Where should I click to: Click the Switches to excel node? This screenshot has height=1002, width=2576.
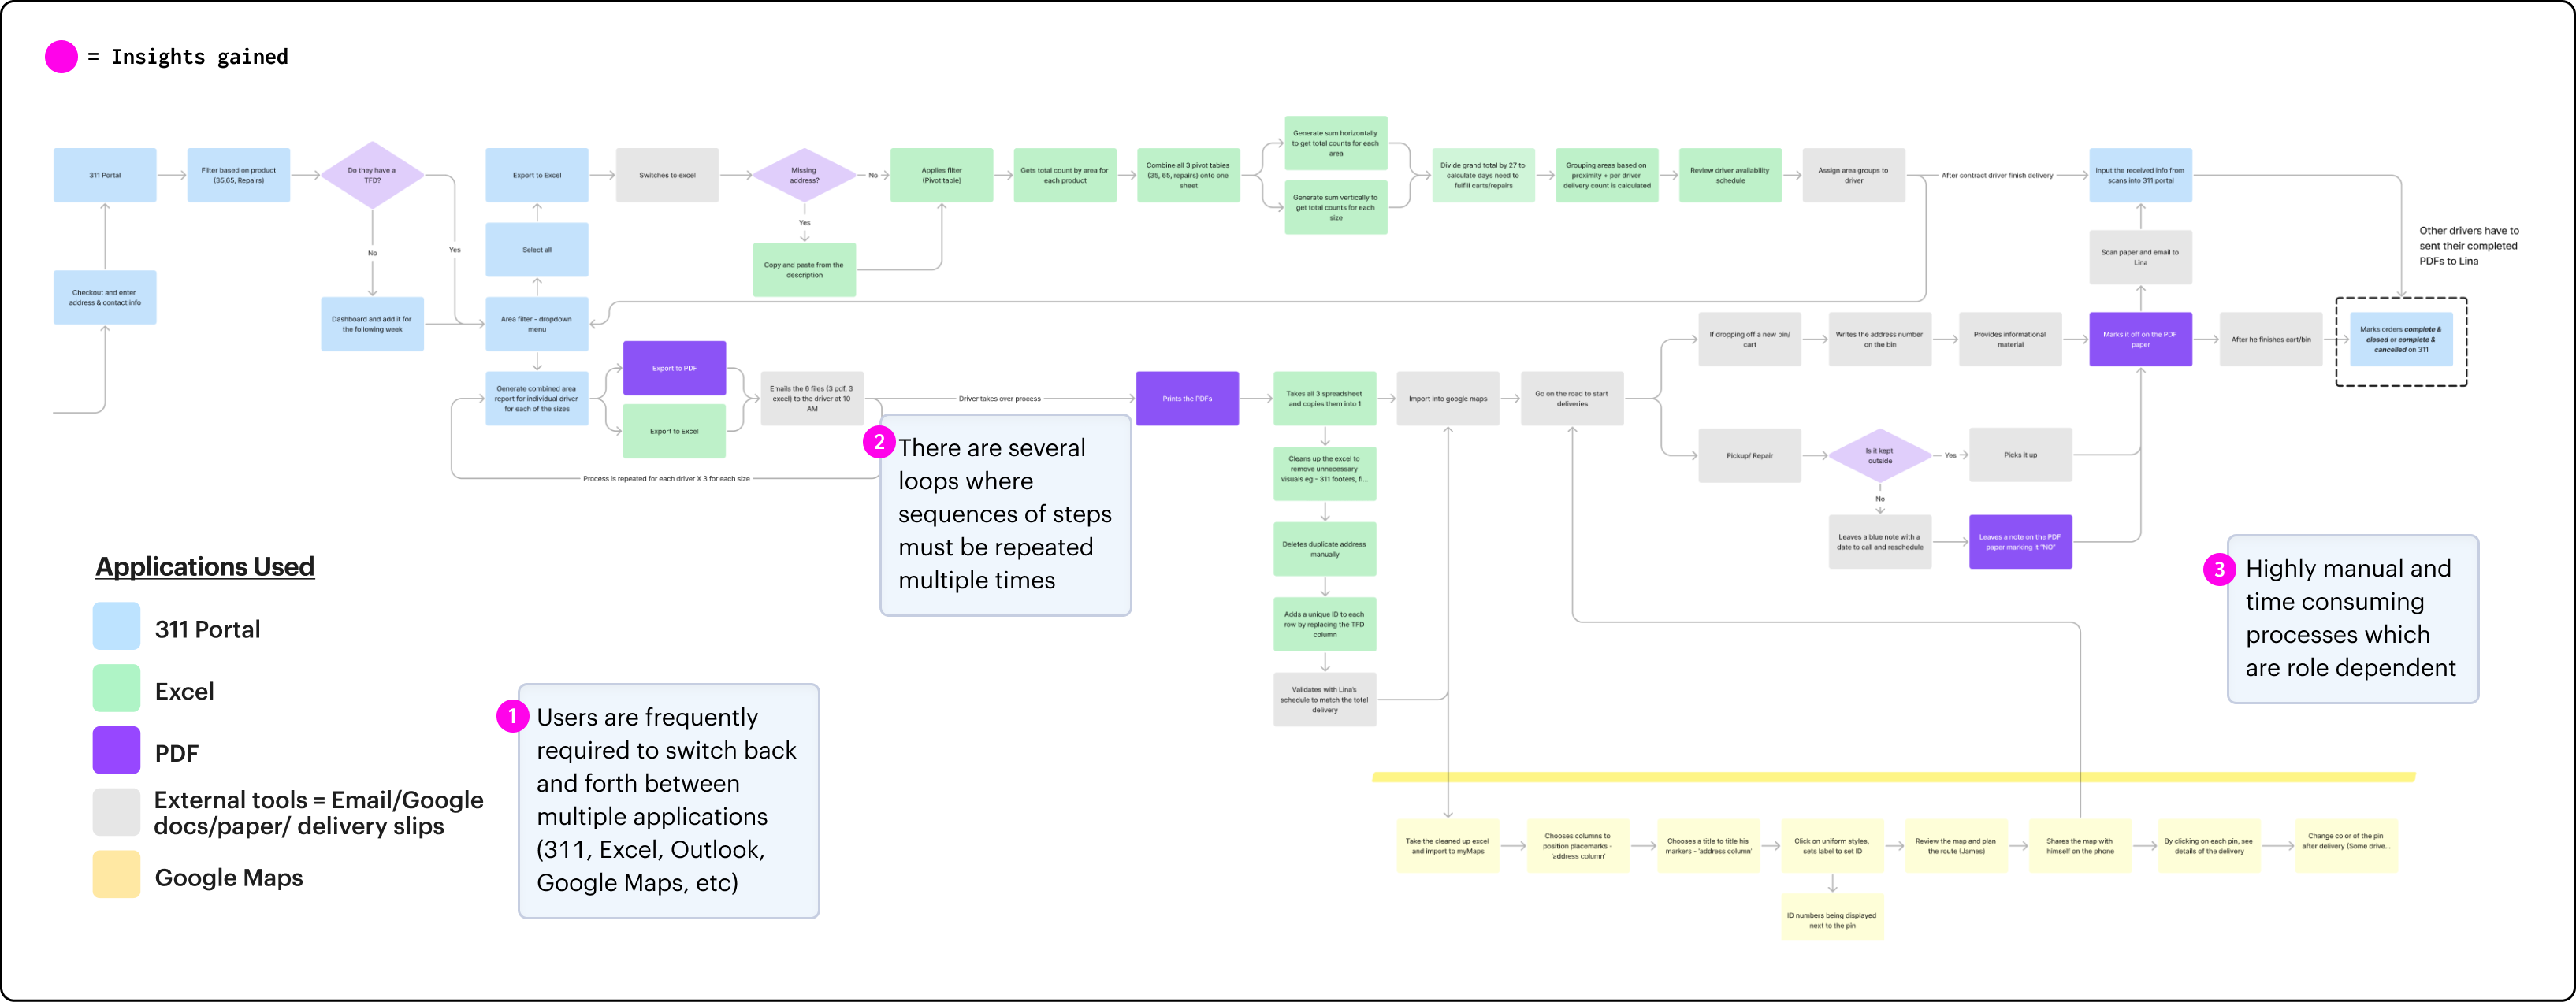[x=667, y=175]
